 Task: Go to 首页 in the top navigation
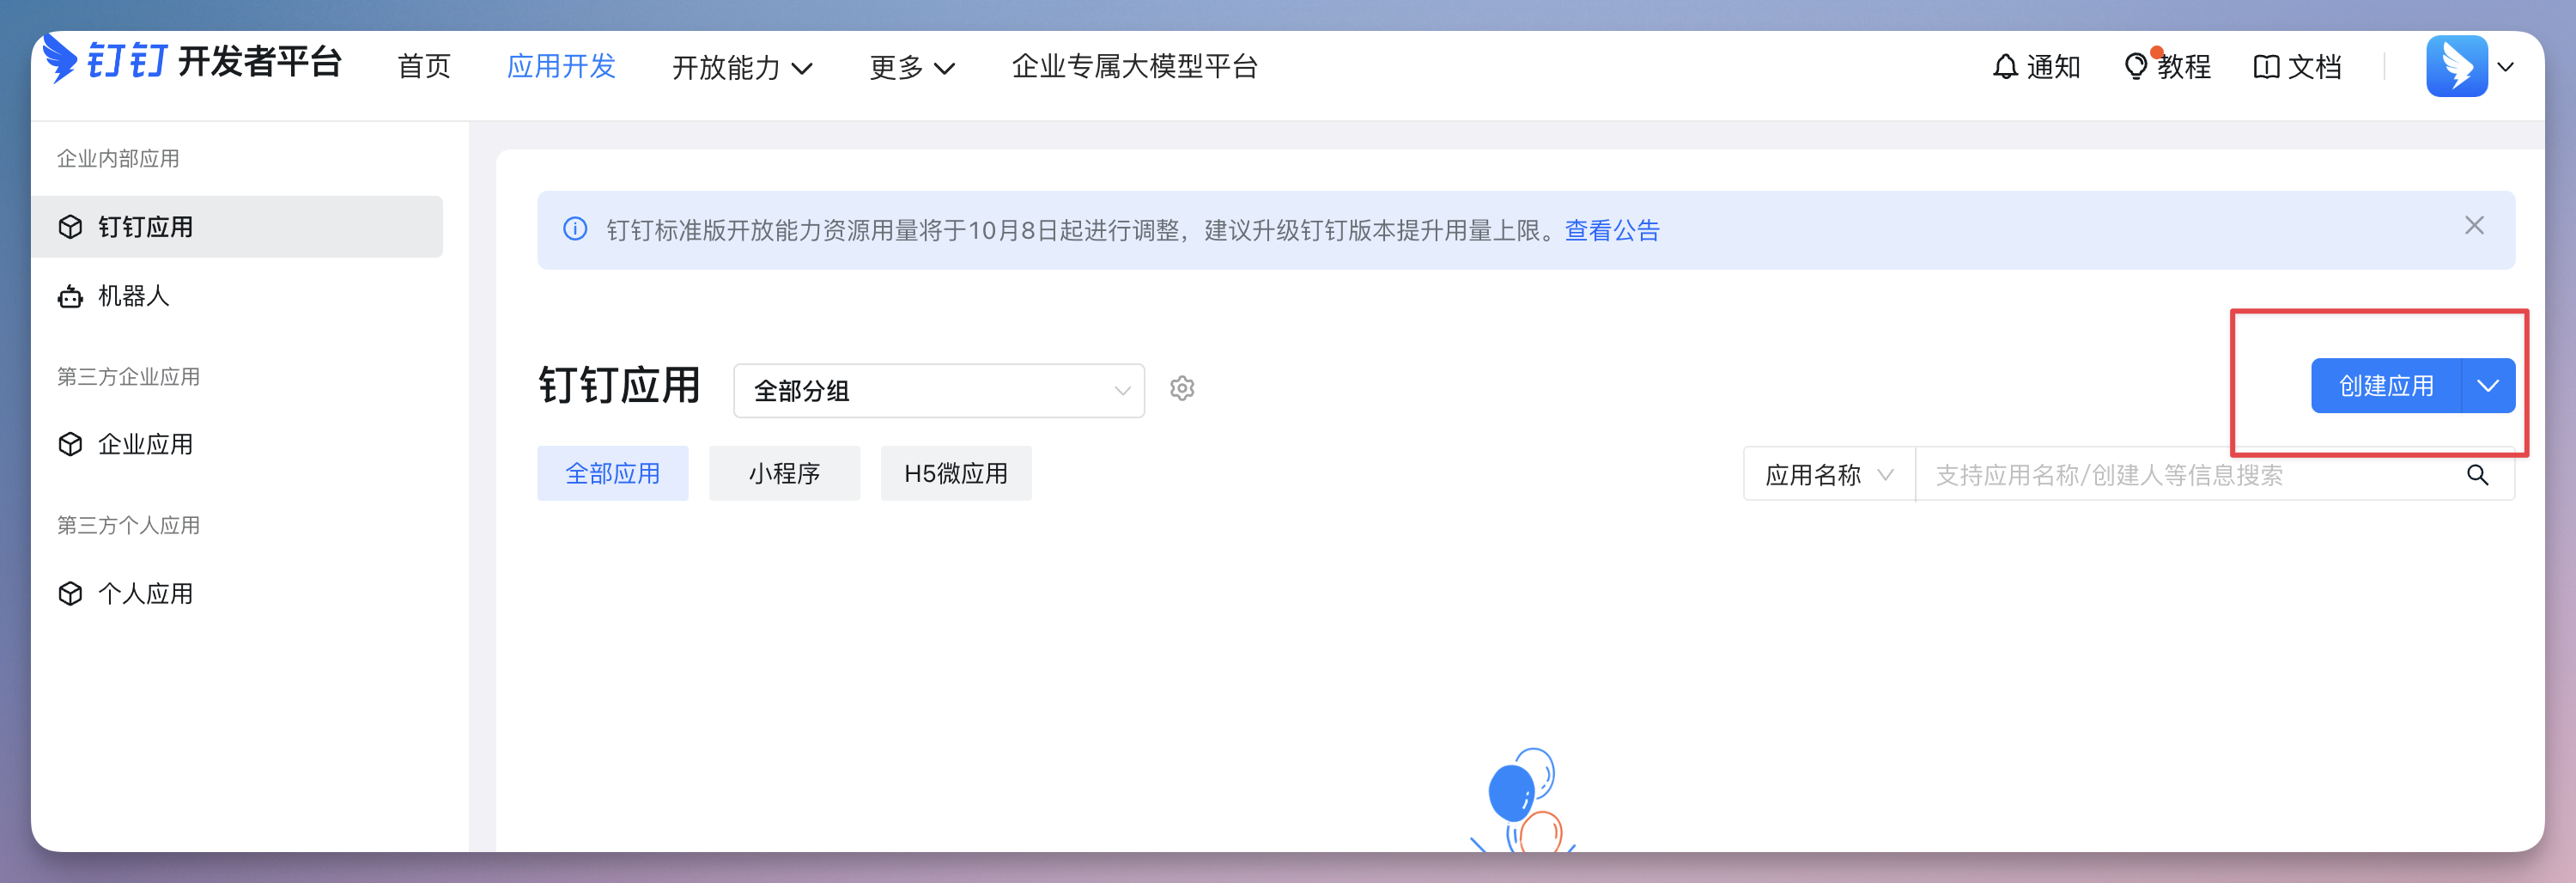coord(424,67)
